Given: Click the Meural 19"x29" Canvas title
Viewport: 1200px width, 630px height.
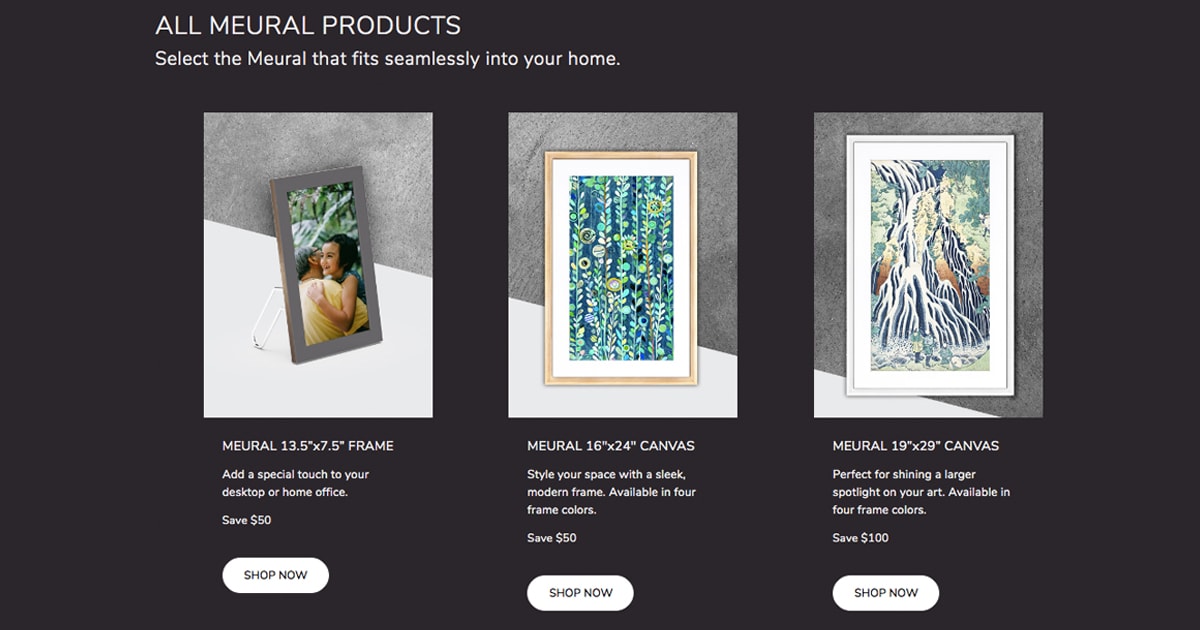Looking at the screenshot, I should coord(916,446).
